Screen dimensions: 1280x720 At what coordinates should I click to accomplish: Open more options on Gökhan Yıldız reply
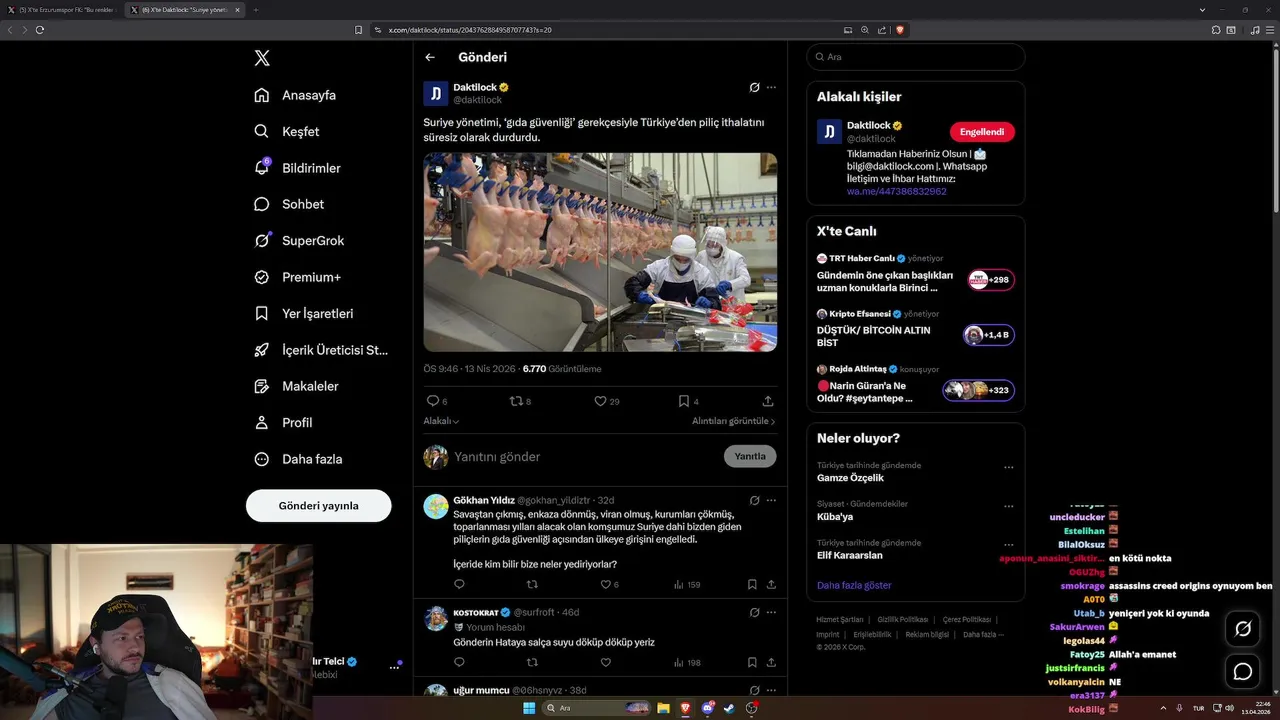[x=771, y=500]
